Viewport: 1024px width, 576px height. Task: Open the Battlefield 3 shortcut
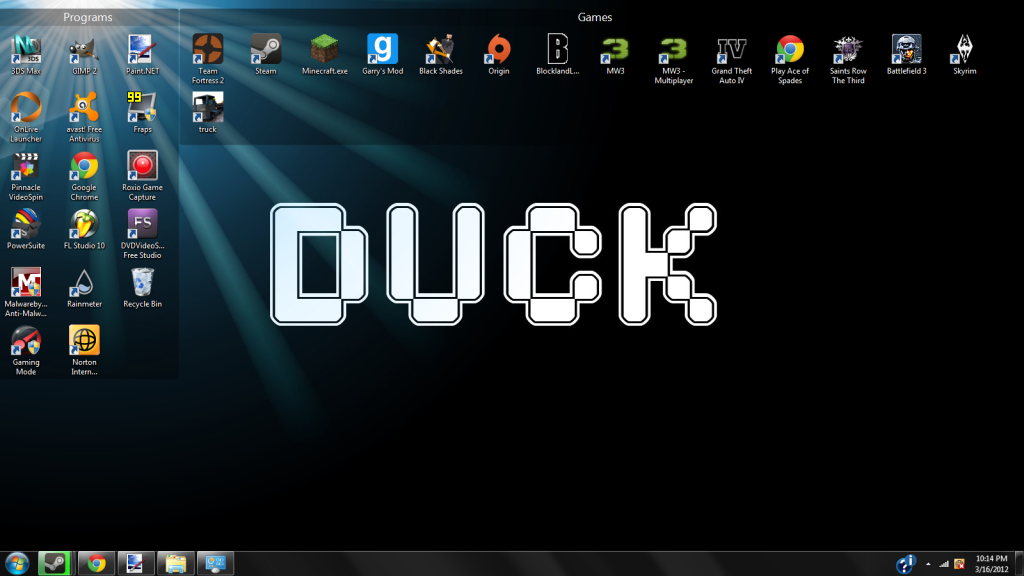(x=906, y=50)
